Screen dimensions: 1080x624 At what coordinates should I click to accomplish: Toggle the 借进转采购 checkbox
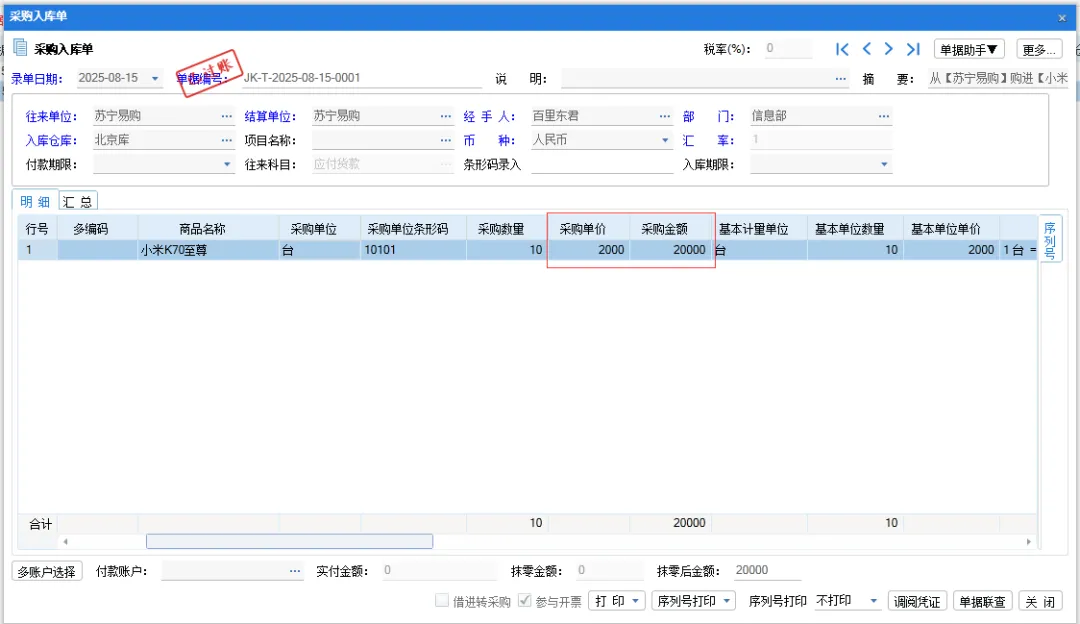click(442, 601)
